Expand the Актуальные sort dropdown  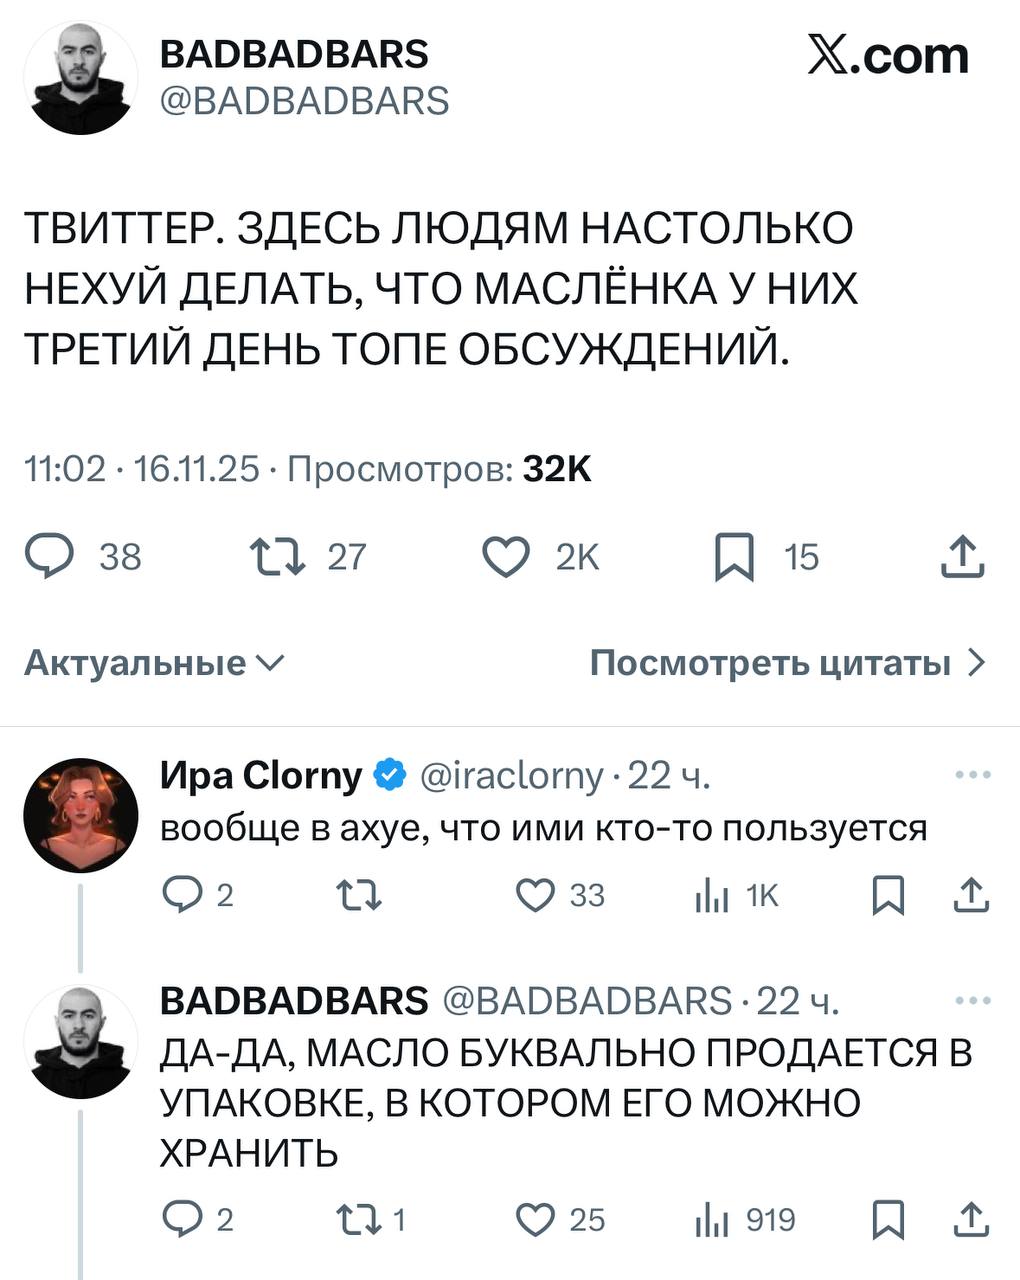click(155, 662)
